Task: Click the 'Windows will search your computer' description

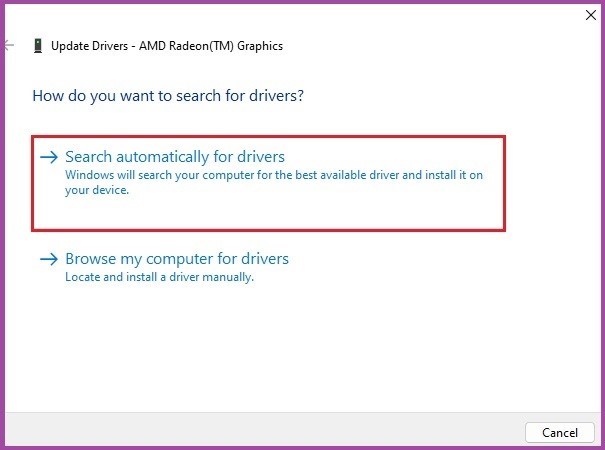Action: point(274,182)
